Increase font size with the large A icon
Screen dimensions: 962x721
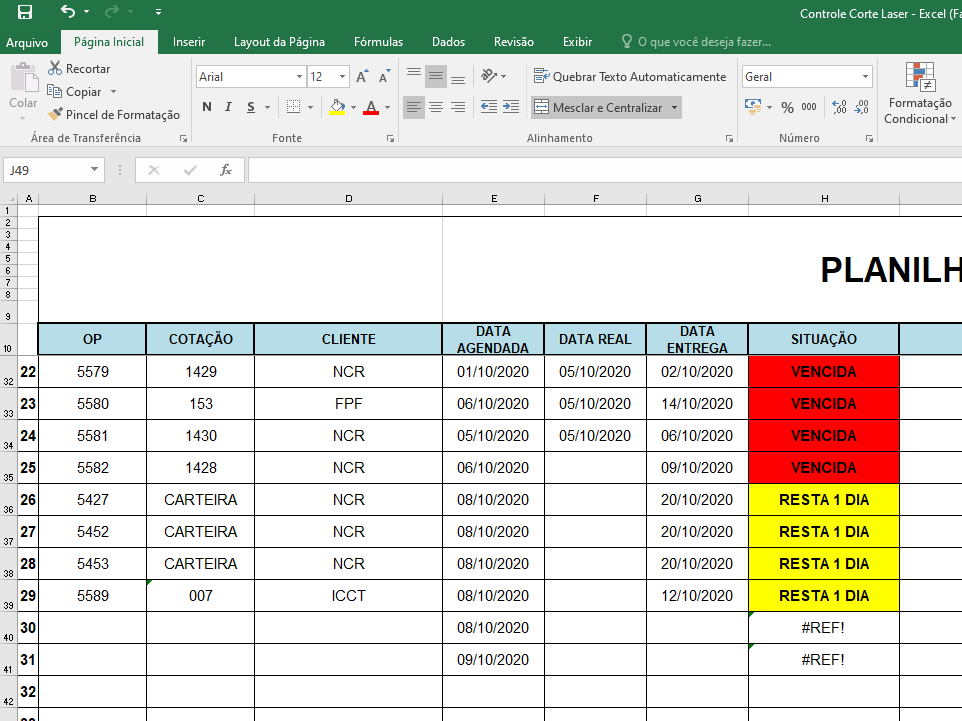(362, 76)
